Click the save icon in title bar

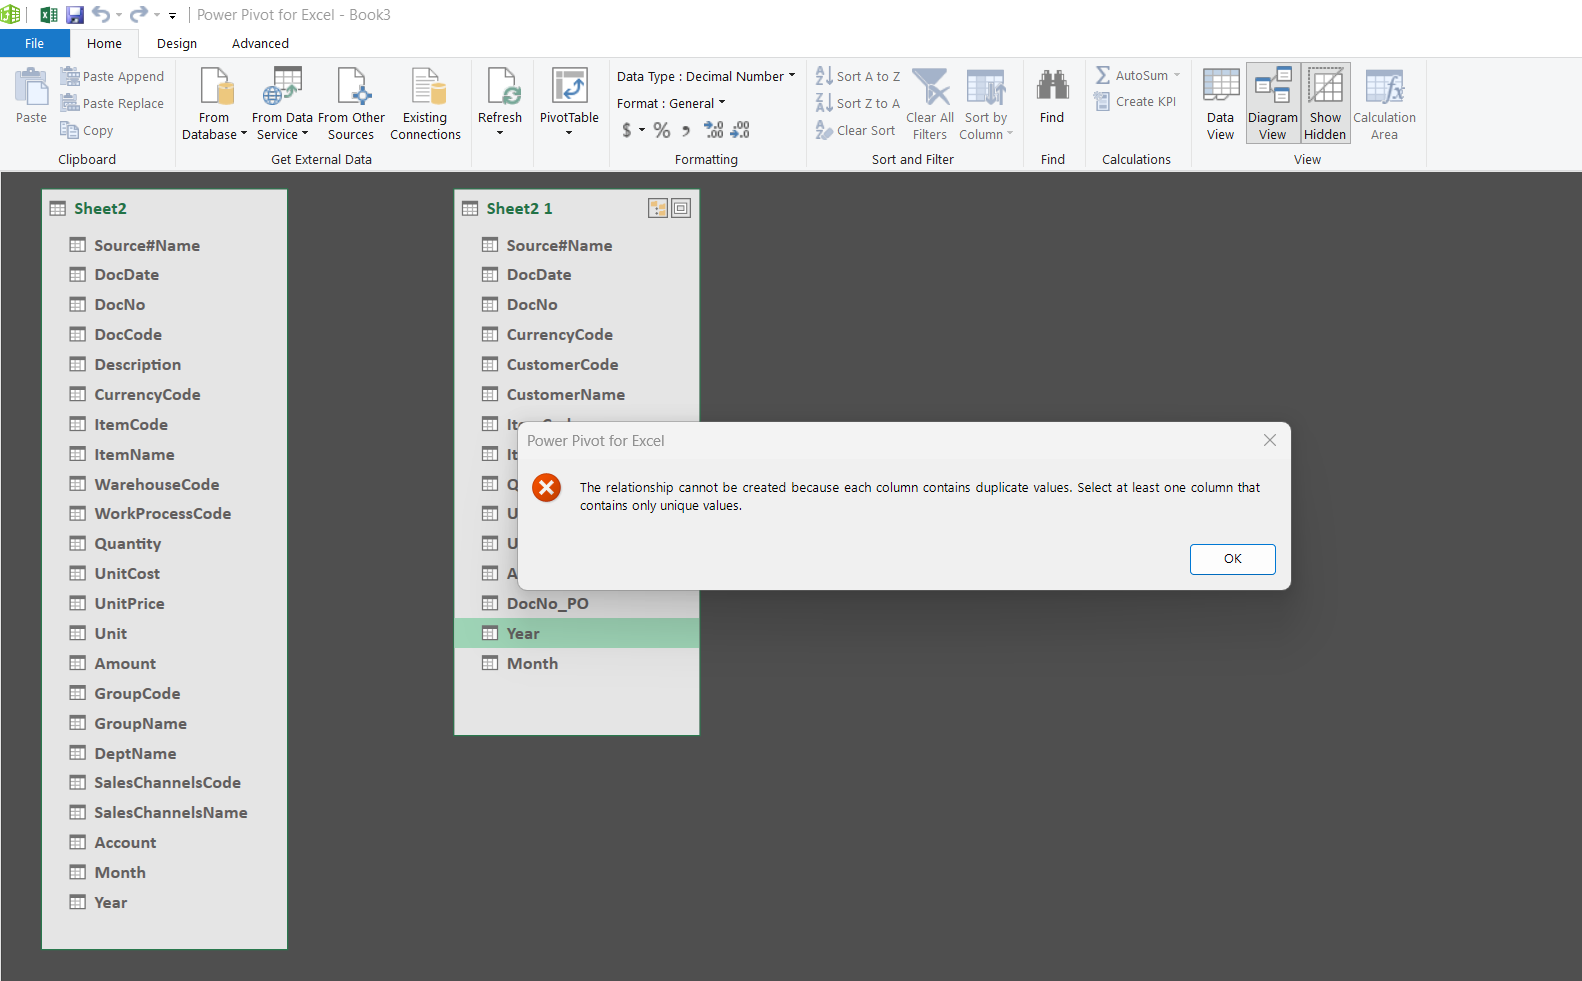(x=75, y=15)
